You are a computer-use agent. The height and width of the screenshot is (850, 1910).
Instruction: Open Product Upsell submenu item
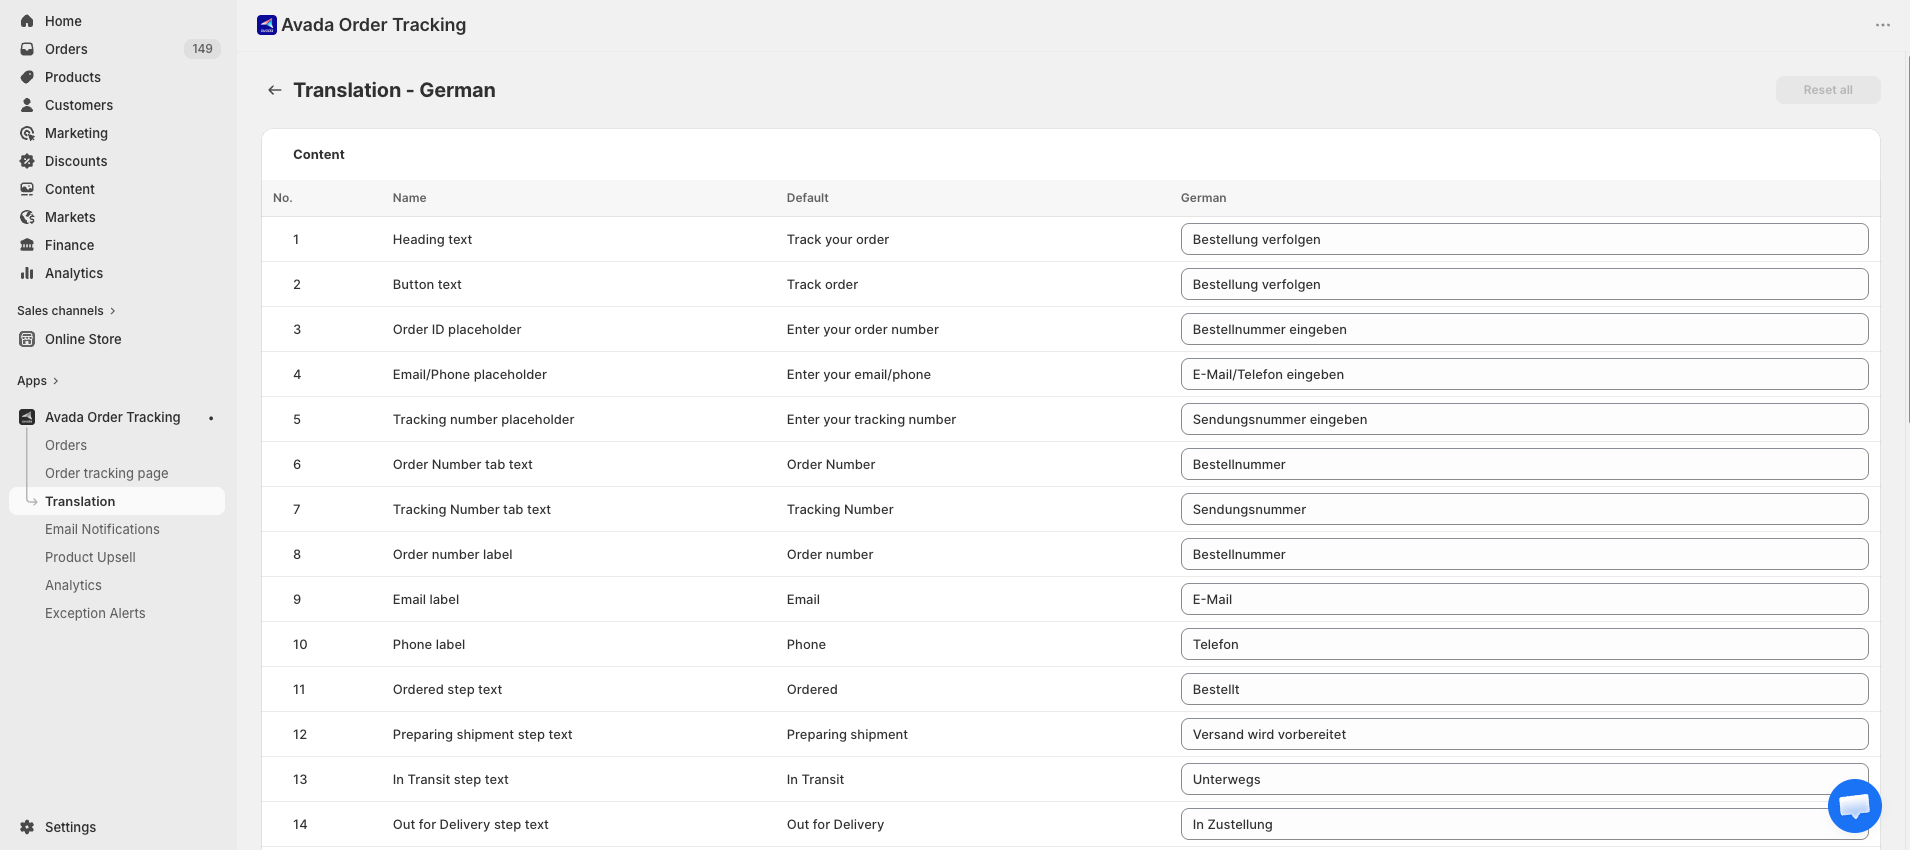[90, 557]
